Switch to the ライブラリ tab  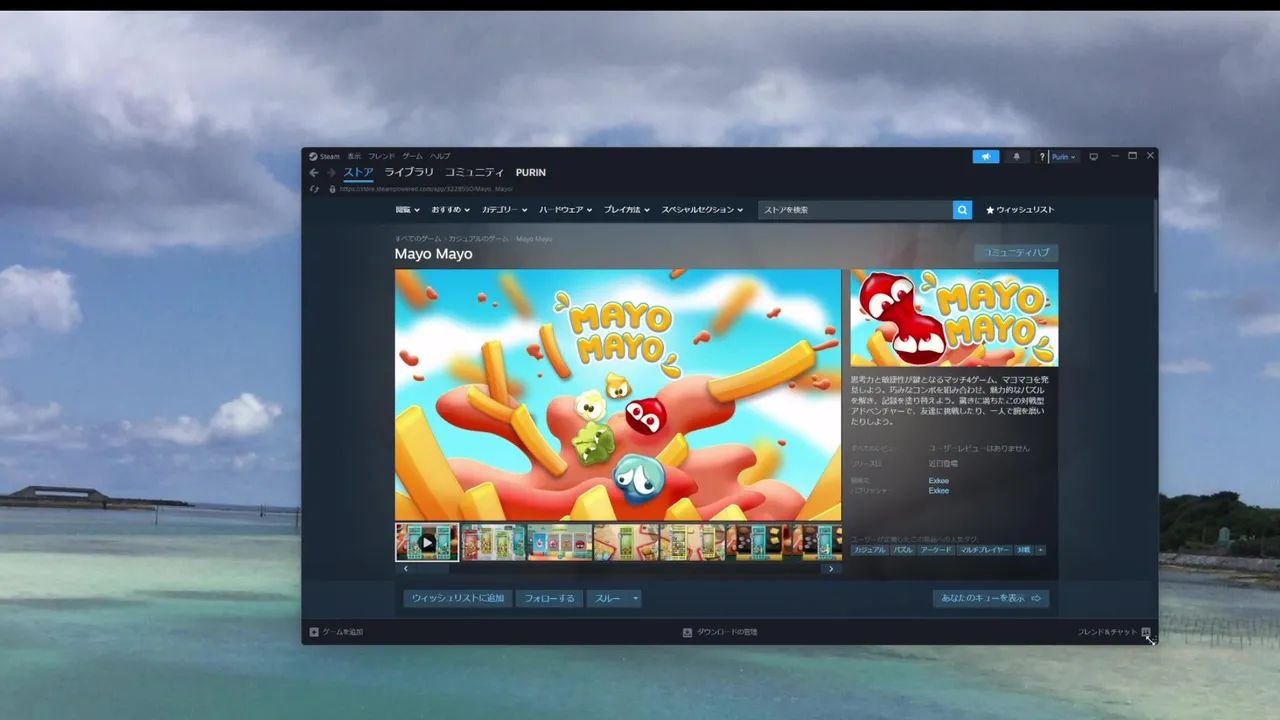tap(409, 173)
